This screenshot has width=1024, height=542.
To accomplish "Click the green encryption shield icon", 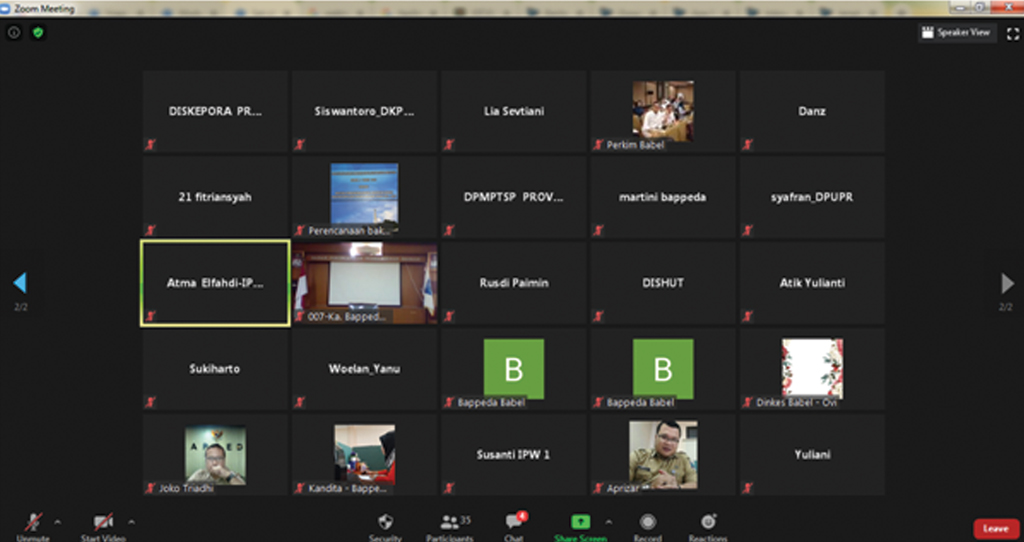I will coord(38,32).
